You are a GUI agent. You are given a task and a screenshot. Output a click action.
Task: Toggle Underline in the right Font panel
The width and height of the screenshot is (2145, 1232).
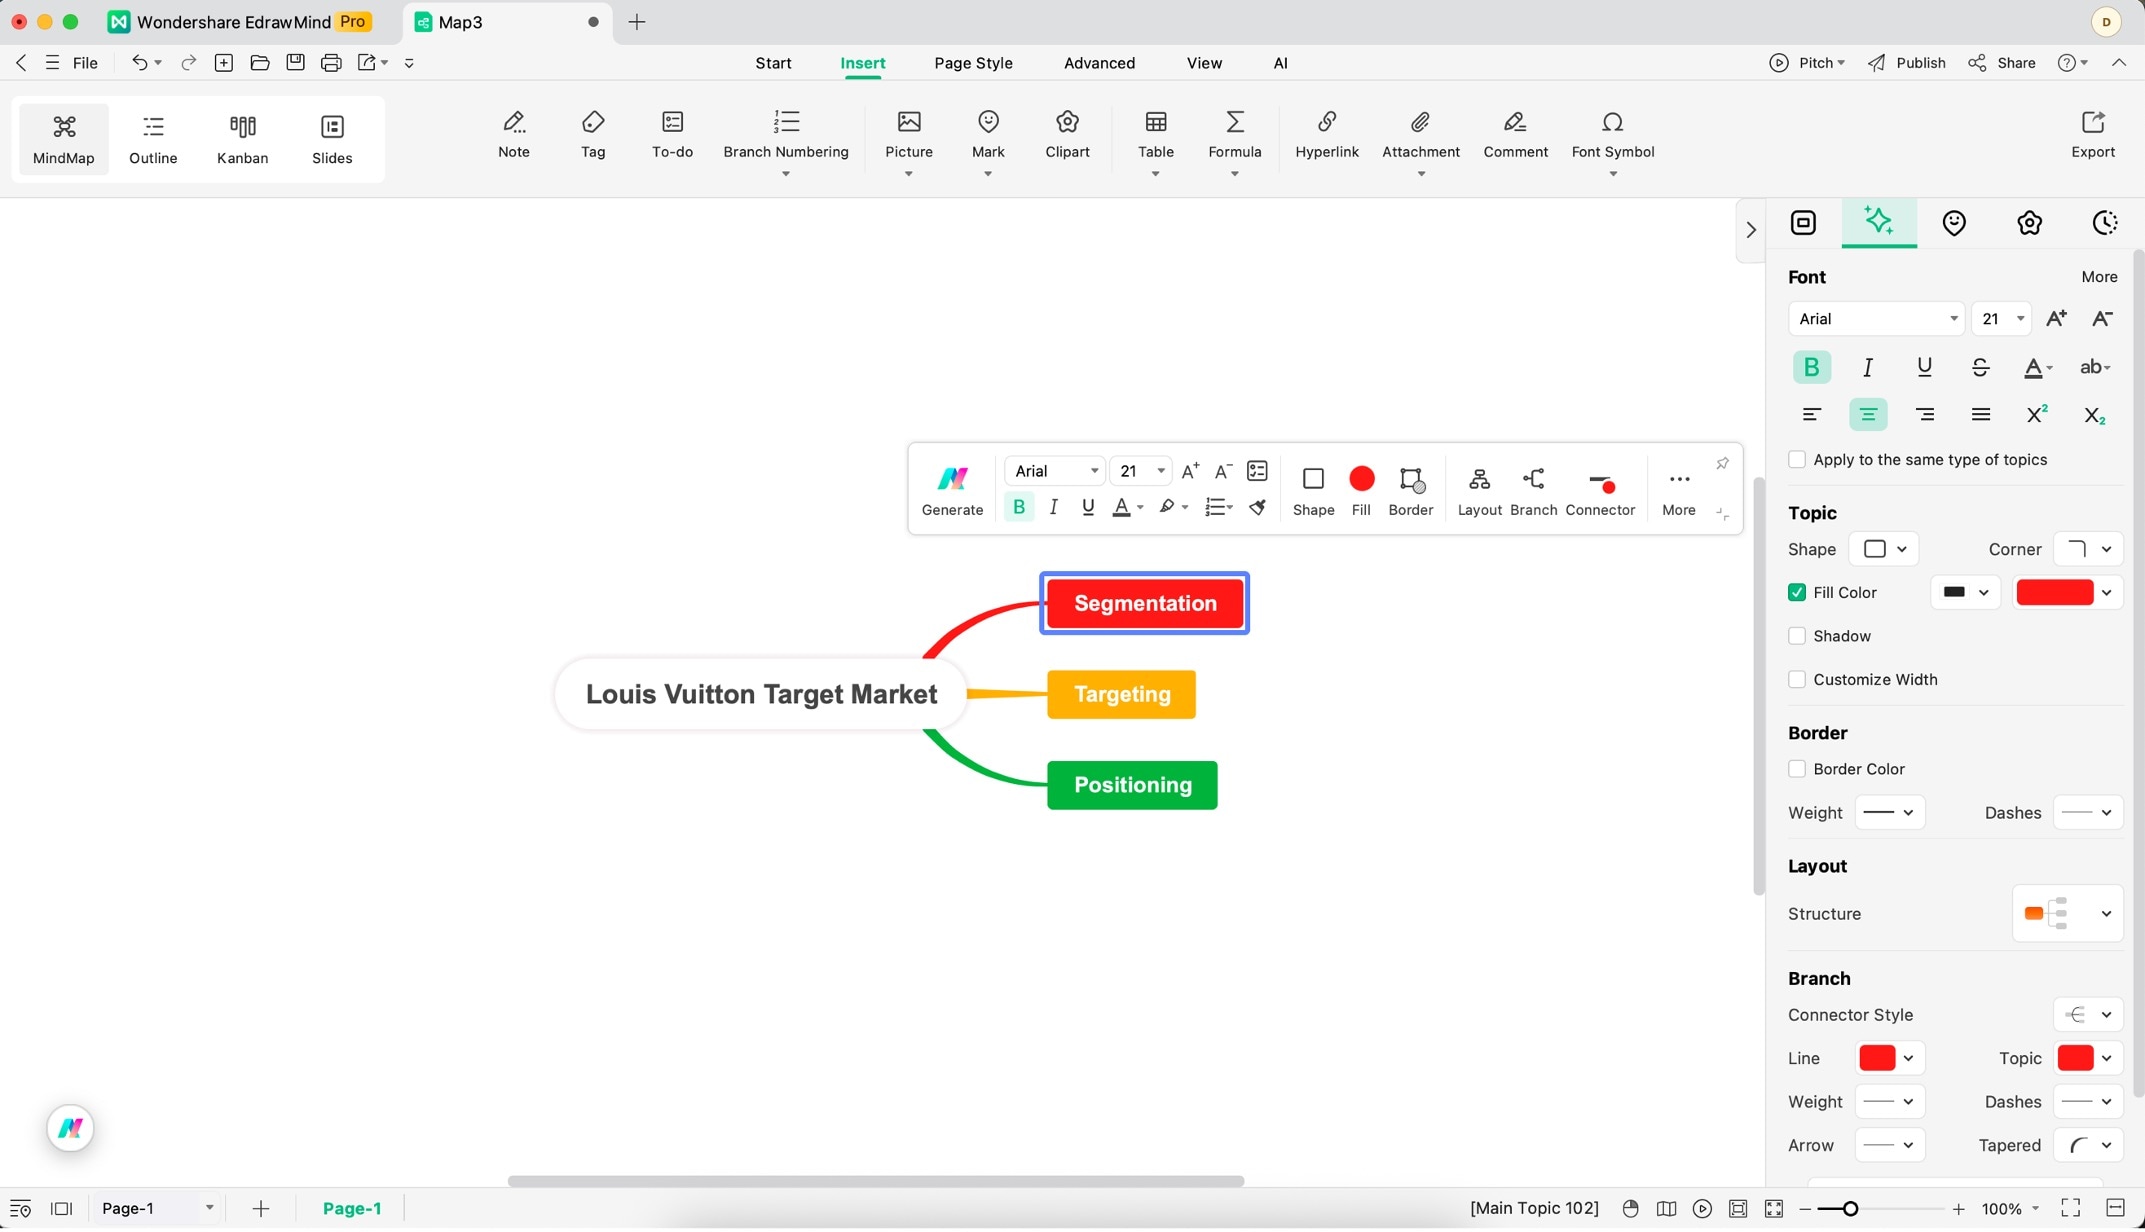[1924, 367]
